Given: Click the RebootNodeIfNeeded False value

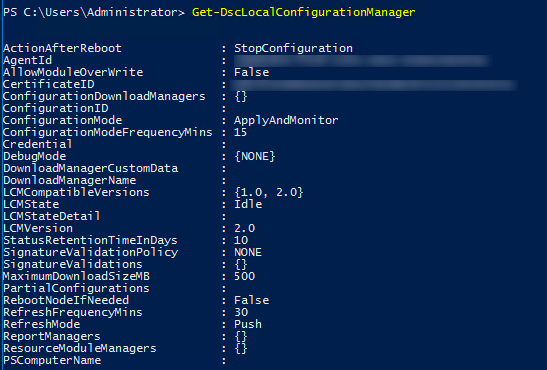Looking at the screenshot, I should [x=252, y=300].
